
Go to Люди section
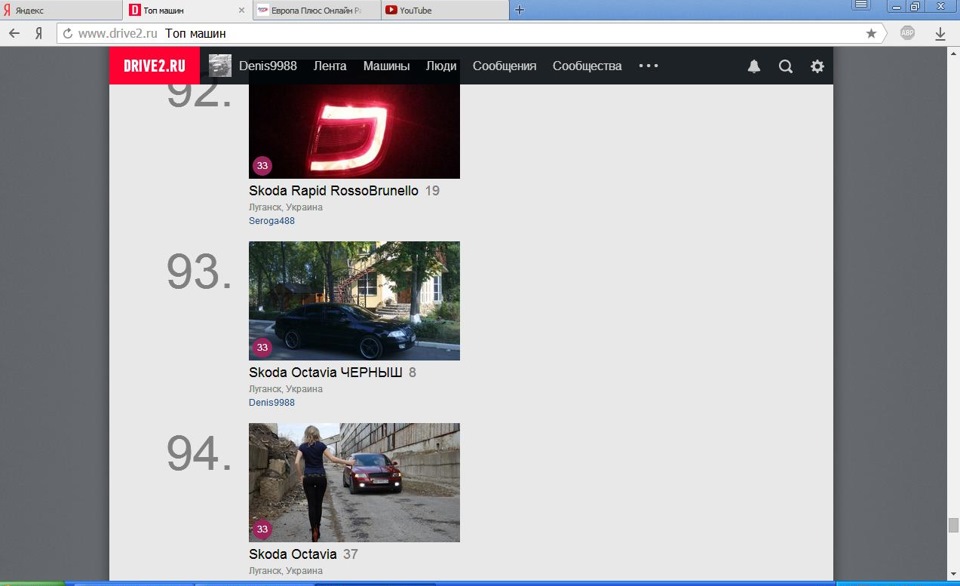[x=441, y=66]
